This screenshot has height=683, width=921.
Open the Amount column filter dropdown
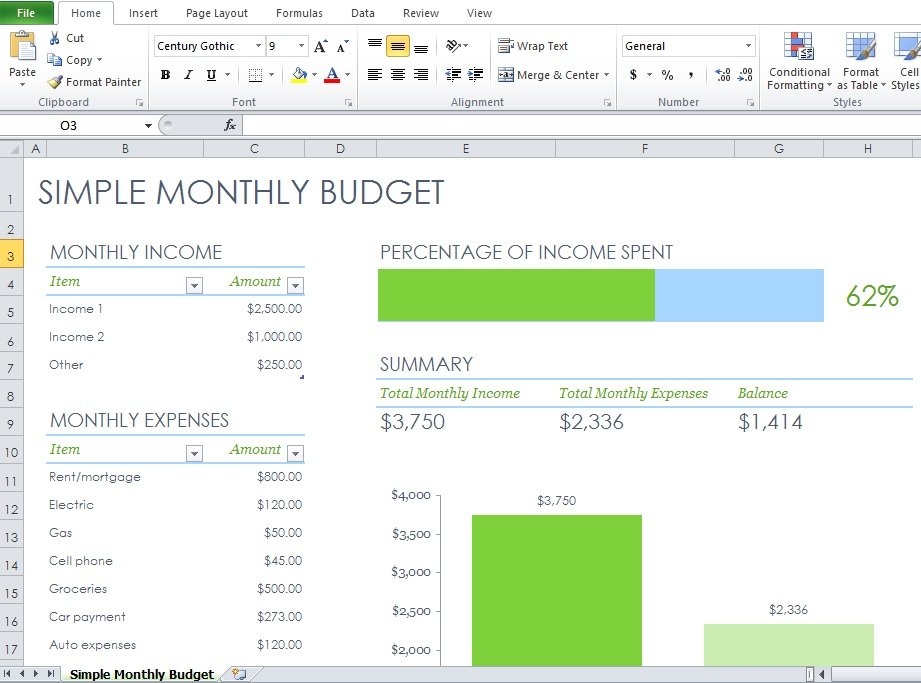pos(295,285)
